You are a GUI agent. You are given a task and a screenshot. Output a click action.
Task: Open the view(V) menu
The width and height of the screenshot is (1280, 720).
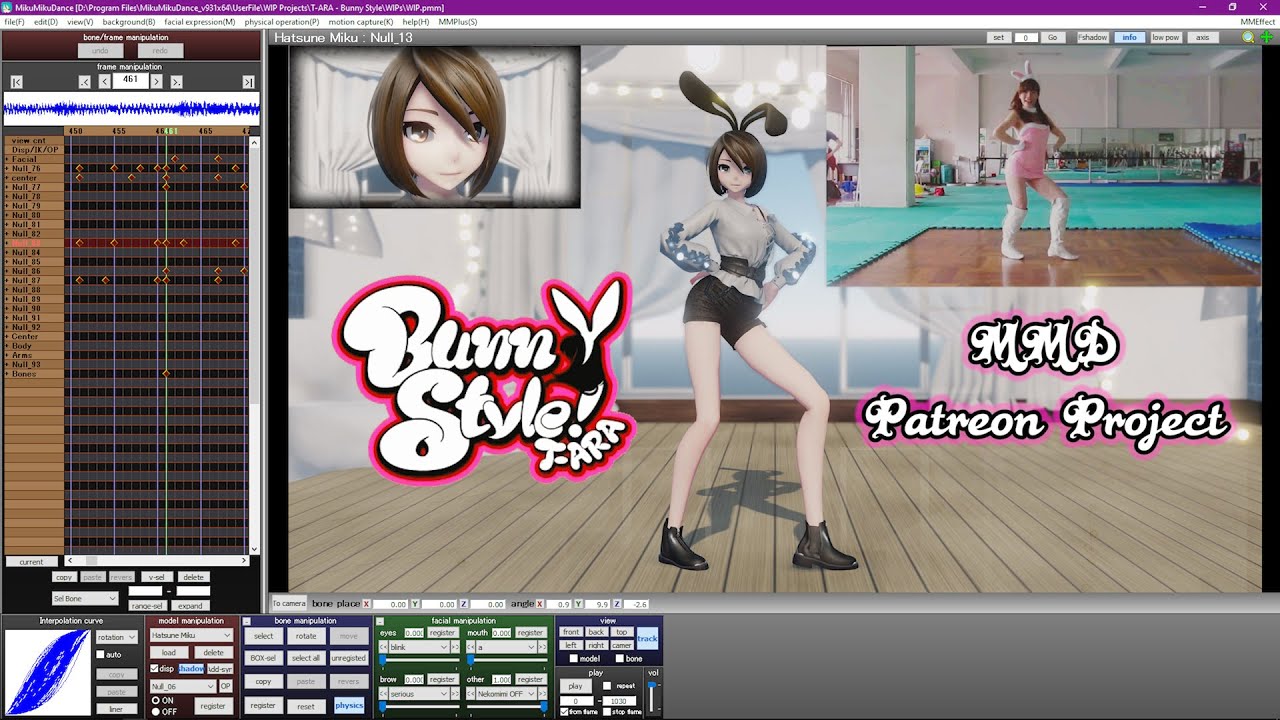80,21
